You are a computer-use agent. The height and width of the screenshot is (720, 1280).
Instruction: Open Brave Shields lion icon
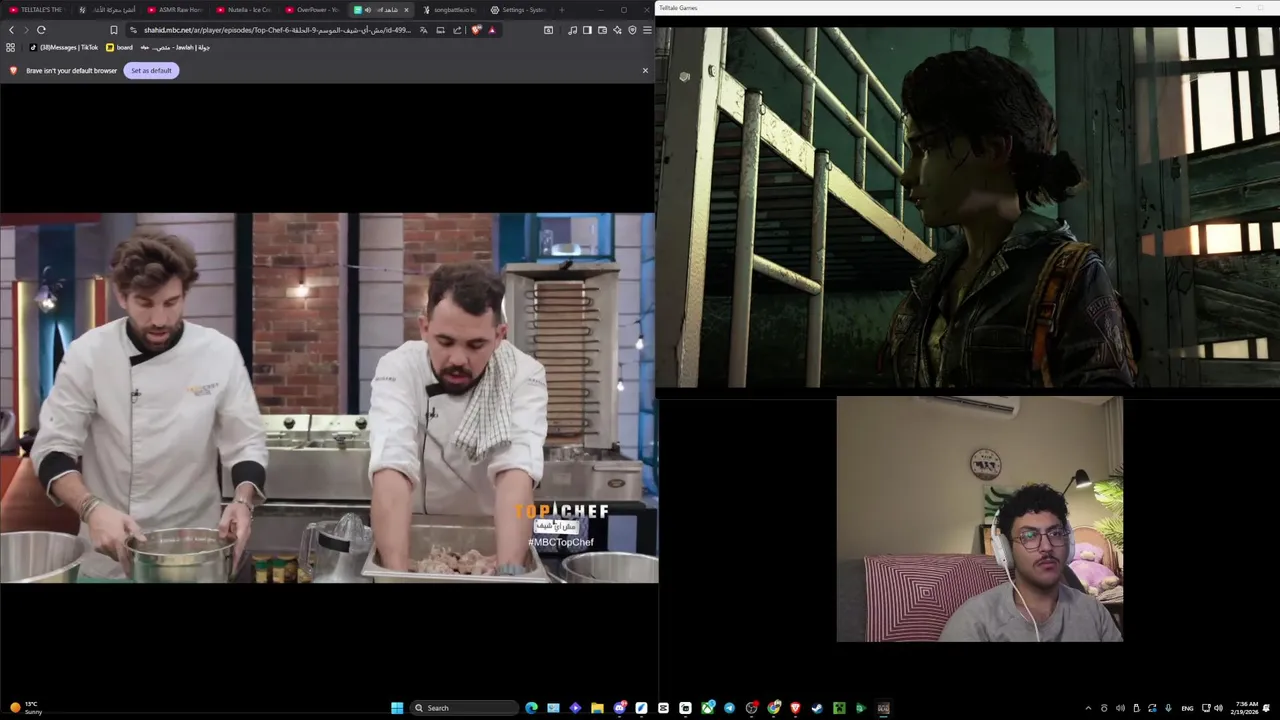475,30
